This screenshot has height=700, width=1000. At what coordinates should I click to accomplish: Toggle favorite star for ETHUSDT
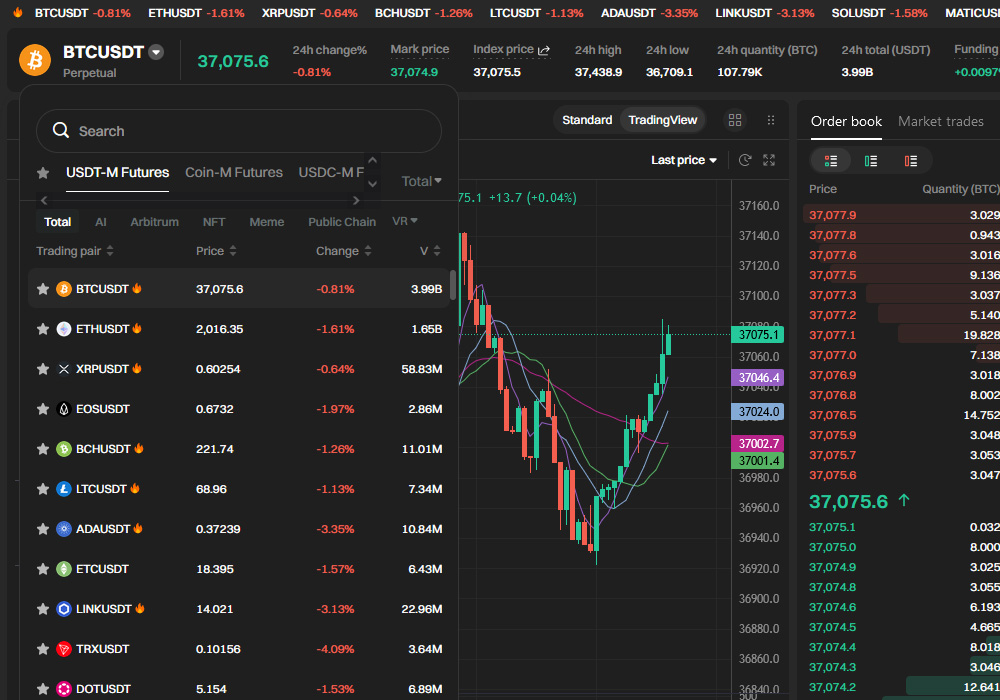43,329
